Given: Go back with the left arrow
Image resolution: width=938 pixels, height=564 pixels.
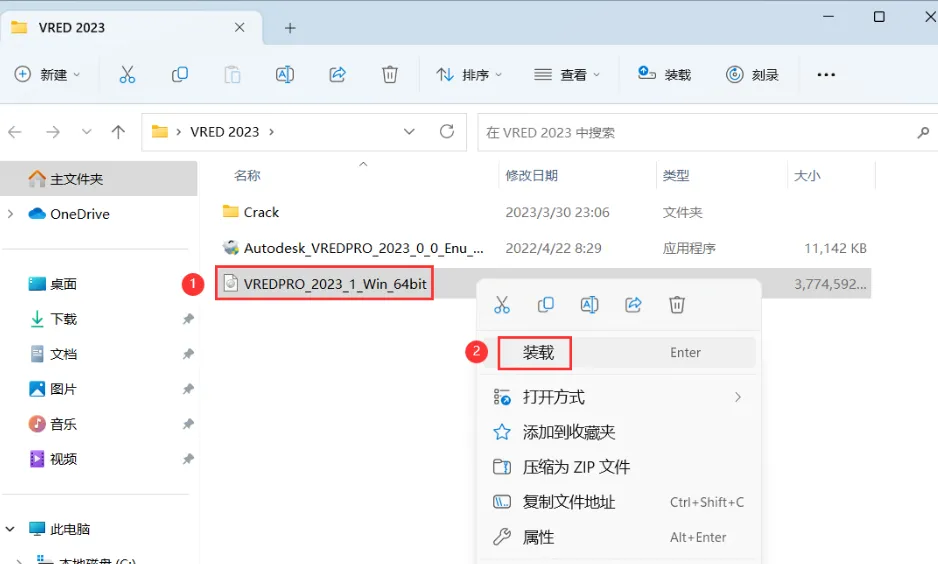Looking at the screenshot, I should click(15, 132).
